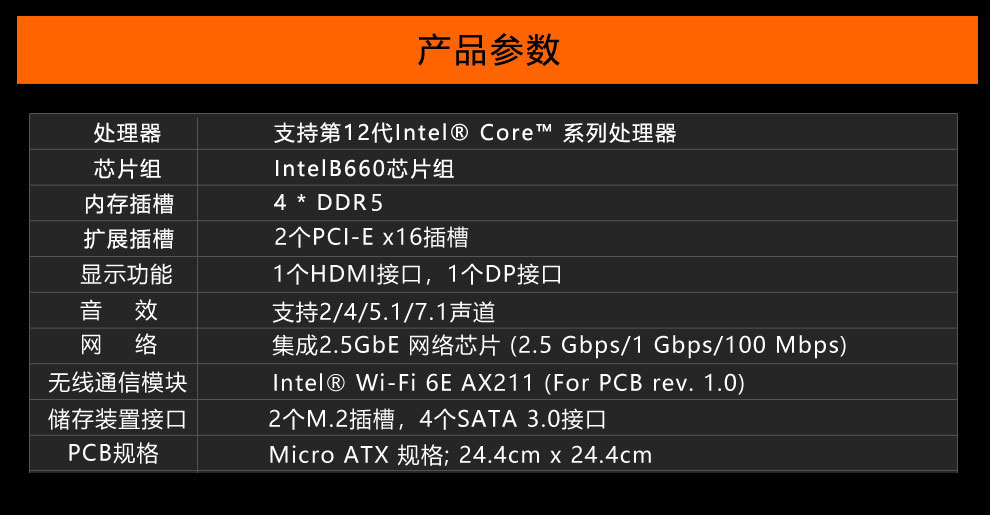Click the HDMI接口 and DP接口 value
The image size is (990, 515).
tap(417, 275)
